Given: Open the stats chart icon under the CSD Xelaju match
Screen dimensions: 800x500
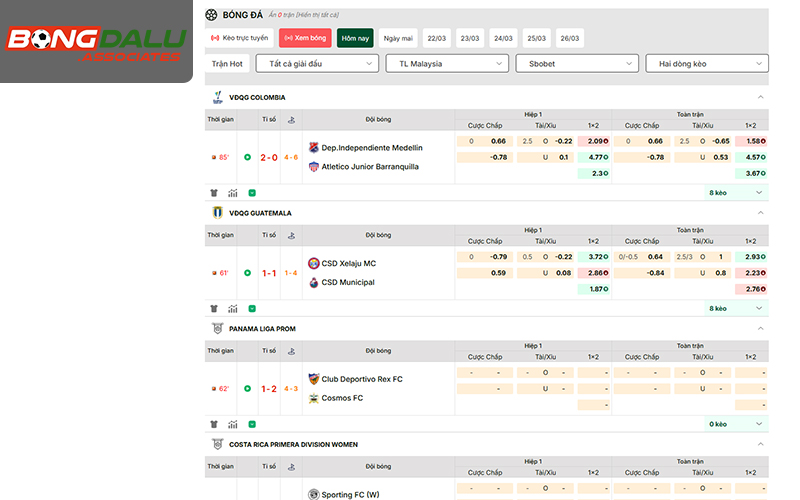Looking at the screenshot, I should [x=233, y=308].
